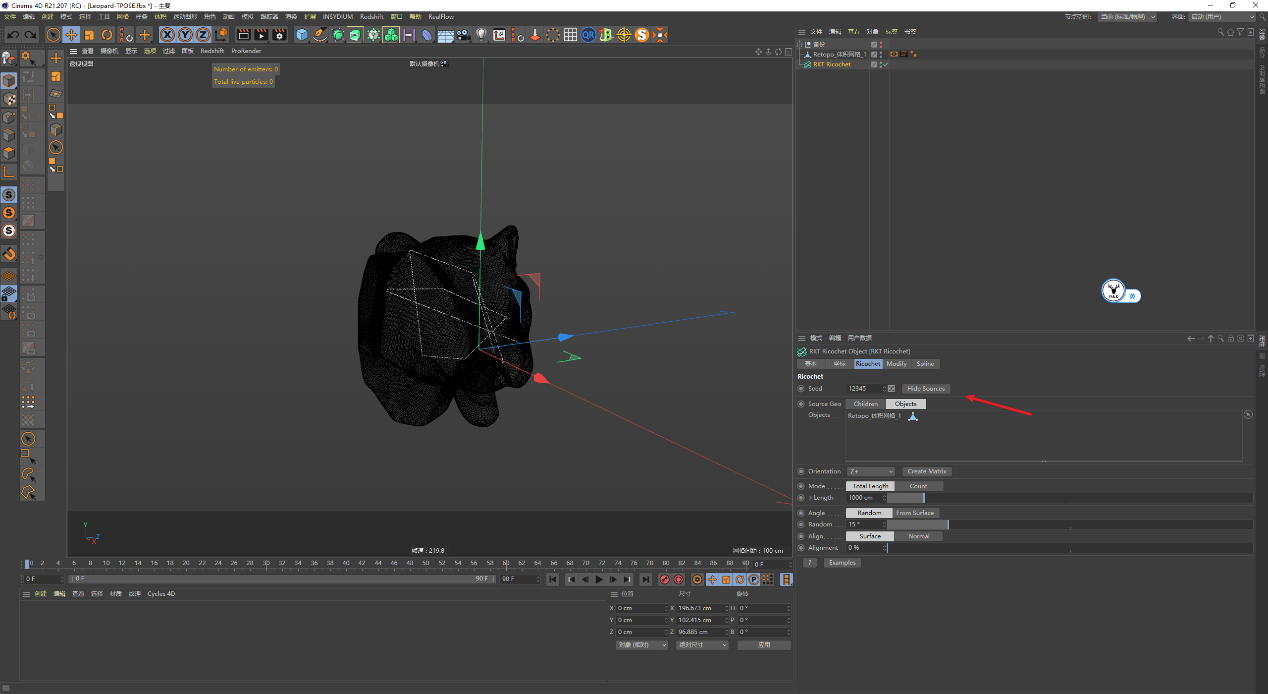Open the Light object icon
The height and width of the screenshot is (694, 1268).
click(481, 35)
